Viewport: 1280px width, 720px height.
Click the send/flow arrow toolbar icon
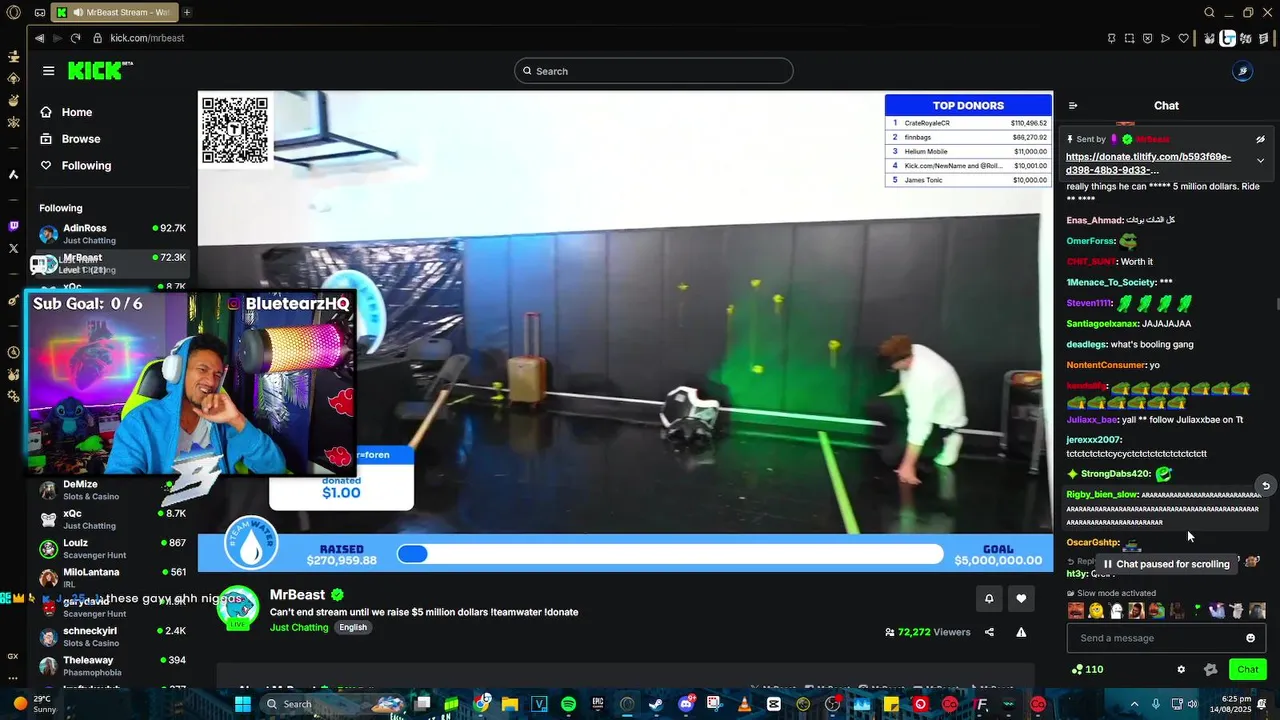[x=1165, y=38]
